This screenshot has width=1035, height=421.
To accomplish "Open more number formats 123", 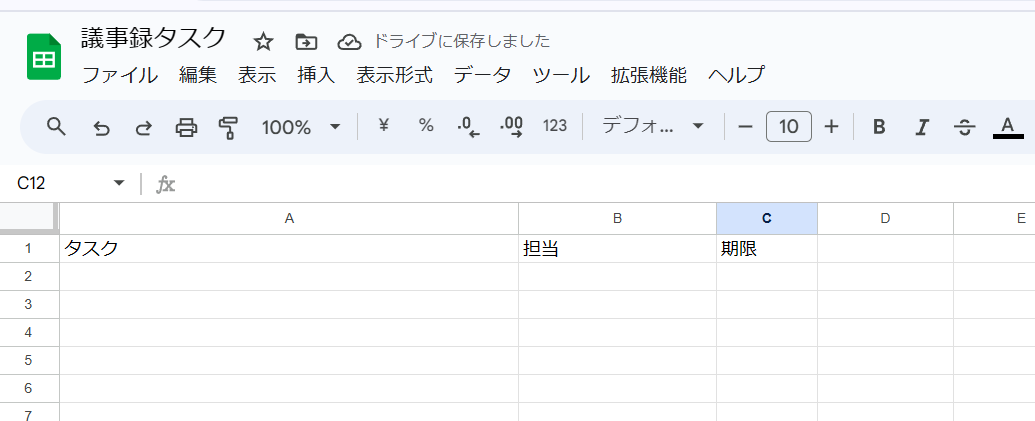I will [x=554, y=126].
